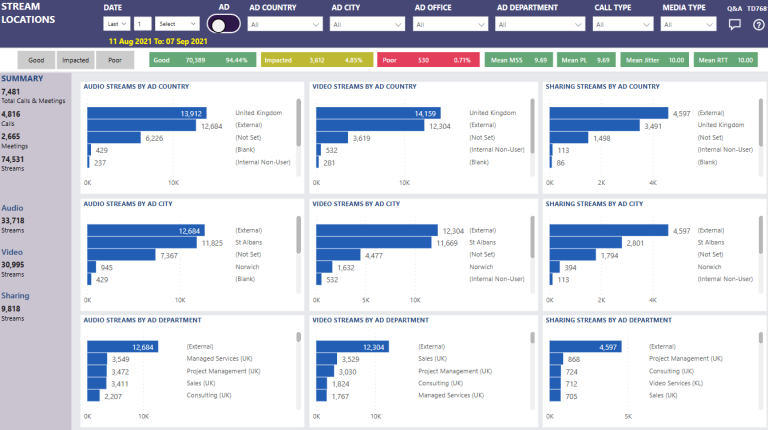768x430 pixels.
Task: Click the date range '11 Aug 2021 To: 07 Sep 2021'
Action: 158,42
